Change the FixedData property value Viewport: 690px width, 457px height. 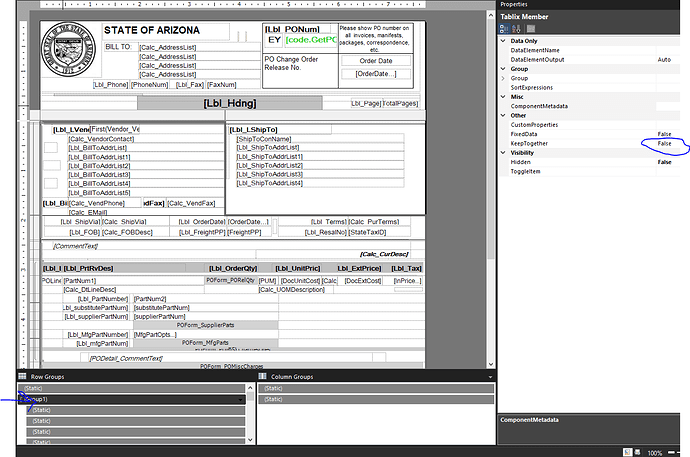tap(664, 134)
